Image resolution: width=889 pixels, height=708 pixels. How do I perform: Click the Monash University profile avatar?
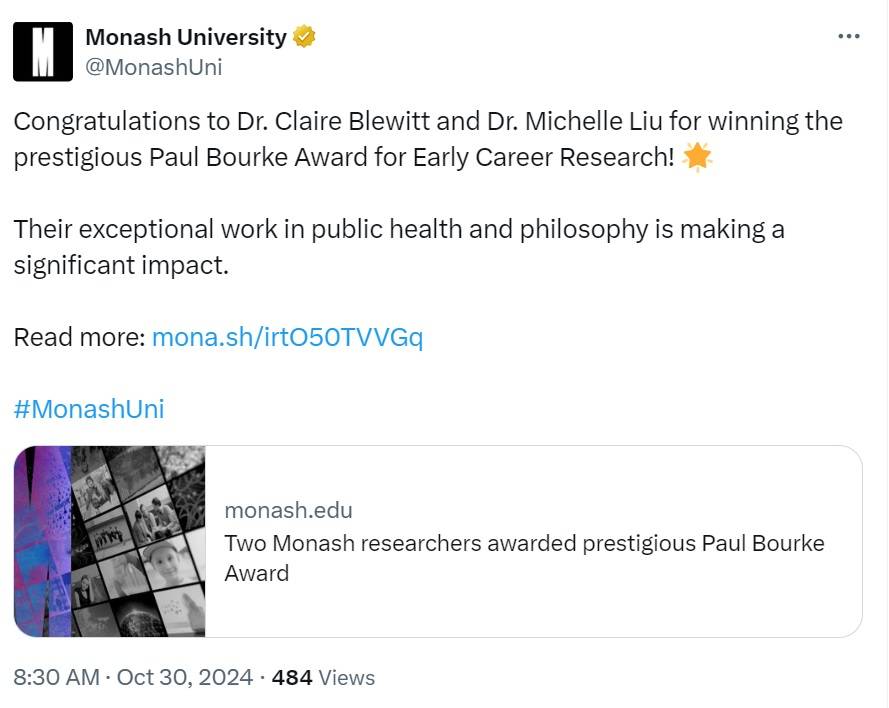pyautogui.click(x=43, y=52)
